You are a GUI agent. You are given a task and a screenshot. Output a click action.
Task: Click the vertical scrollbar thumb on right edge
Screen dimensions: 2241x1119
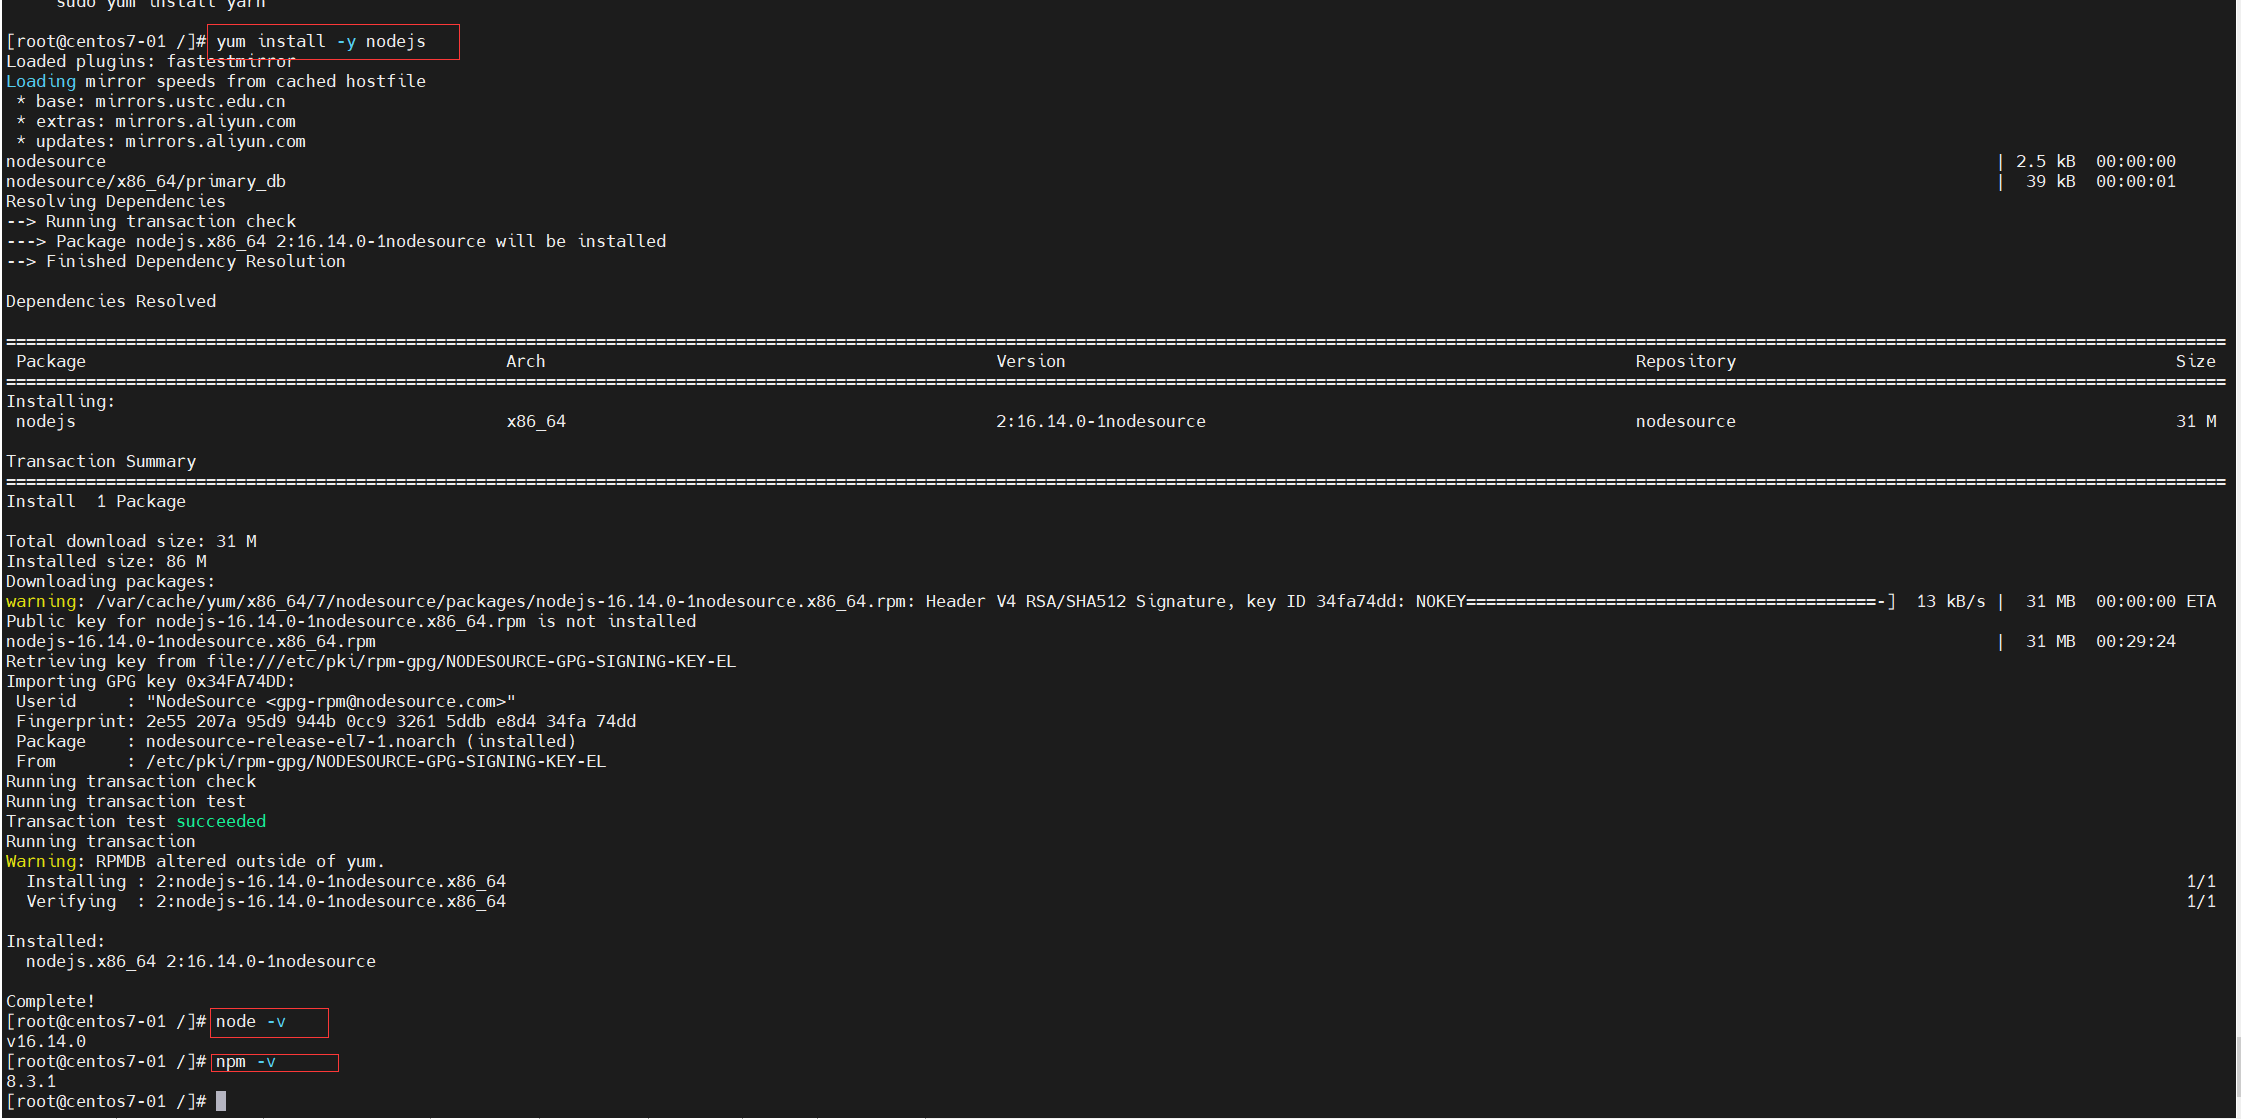pyautogui.click(x=2237, y=1065)
